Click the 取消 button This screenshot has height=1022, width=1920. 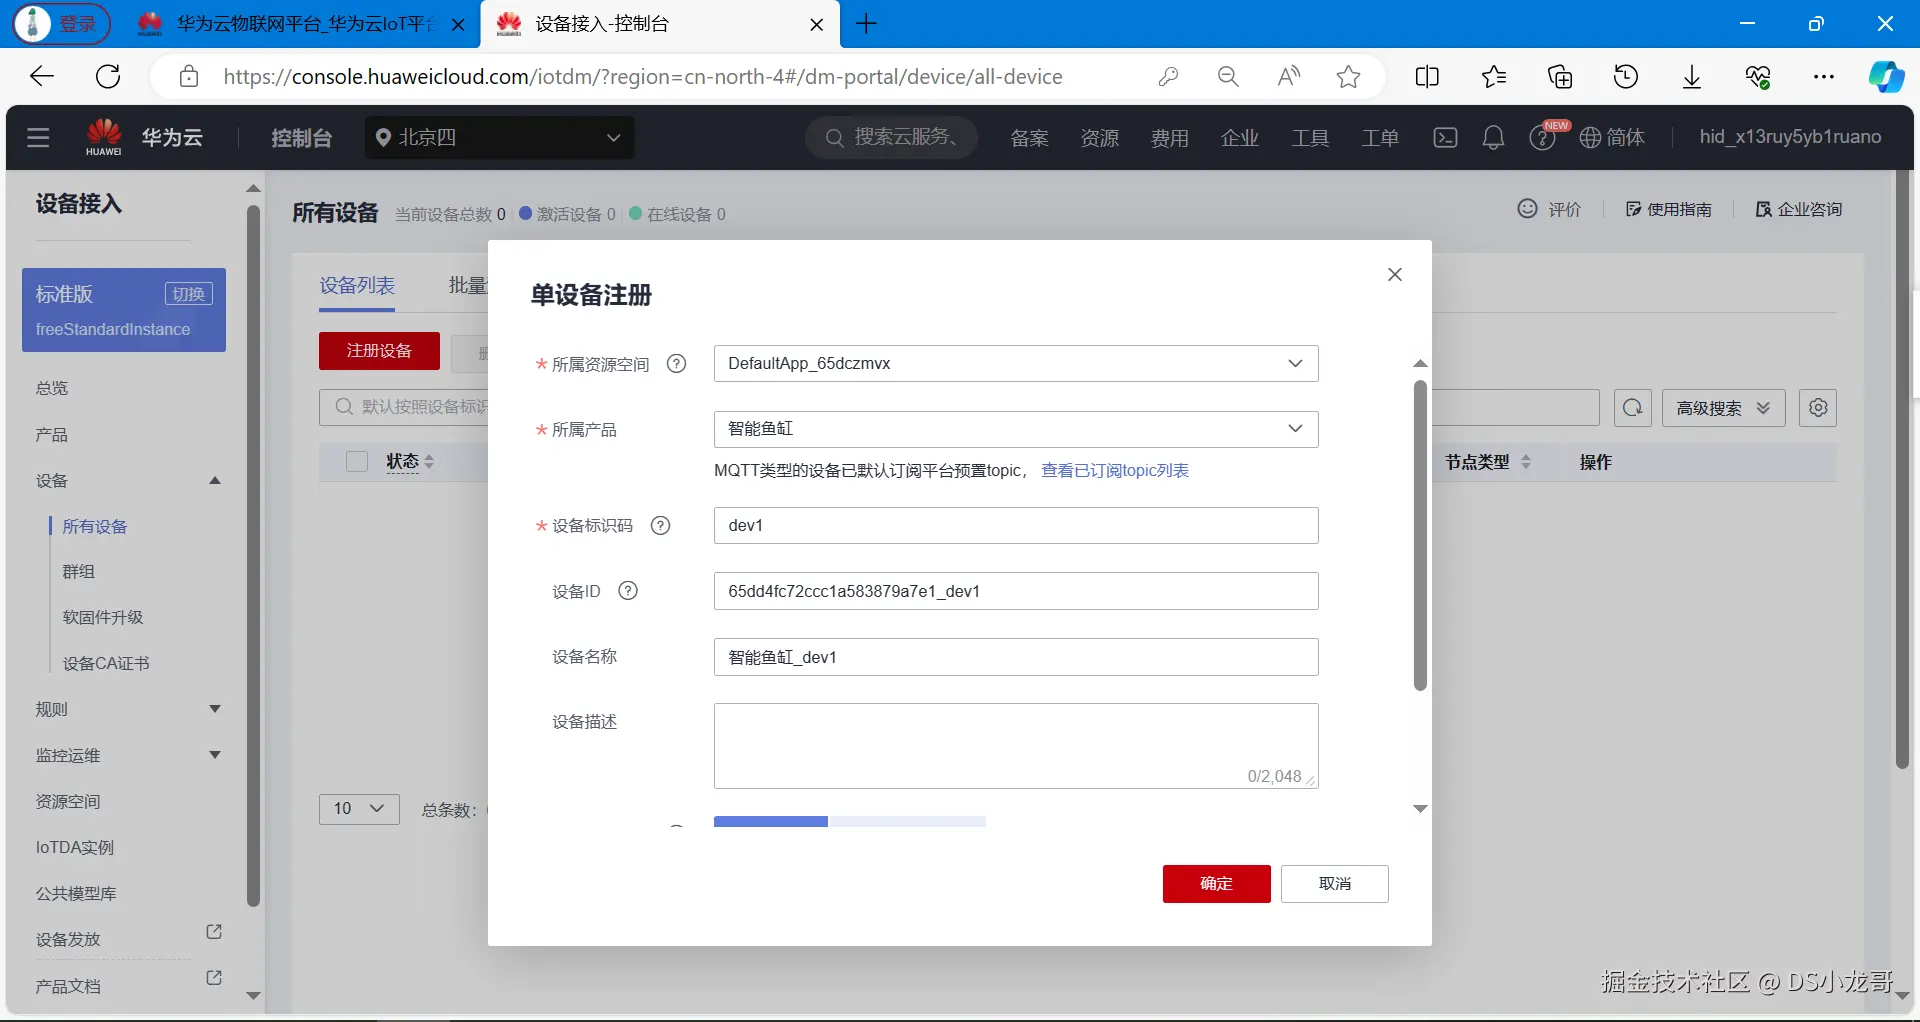click(x=1335, y=884)
